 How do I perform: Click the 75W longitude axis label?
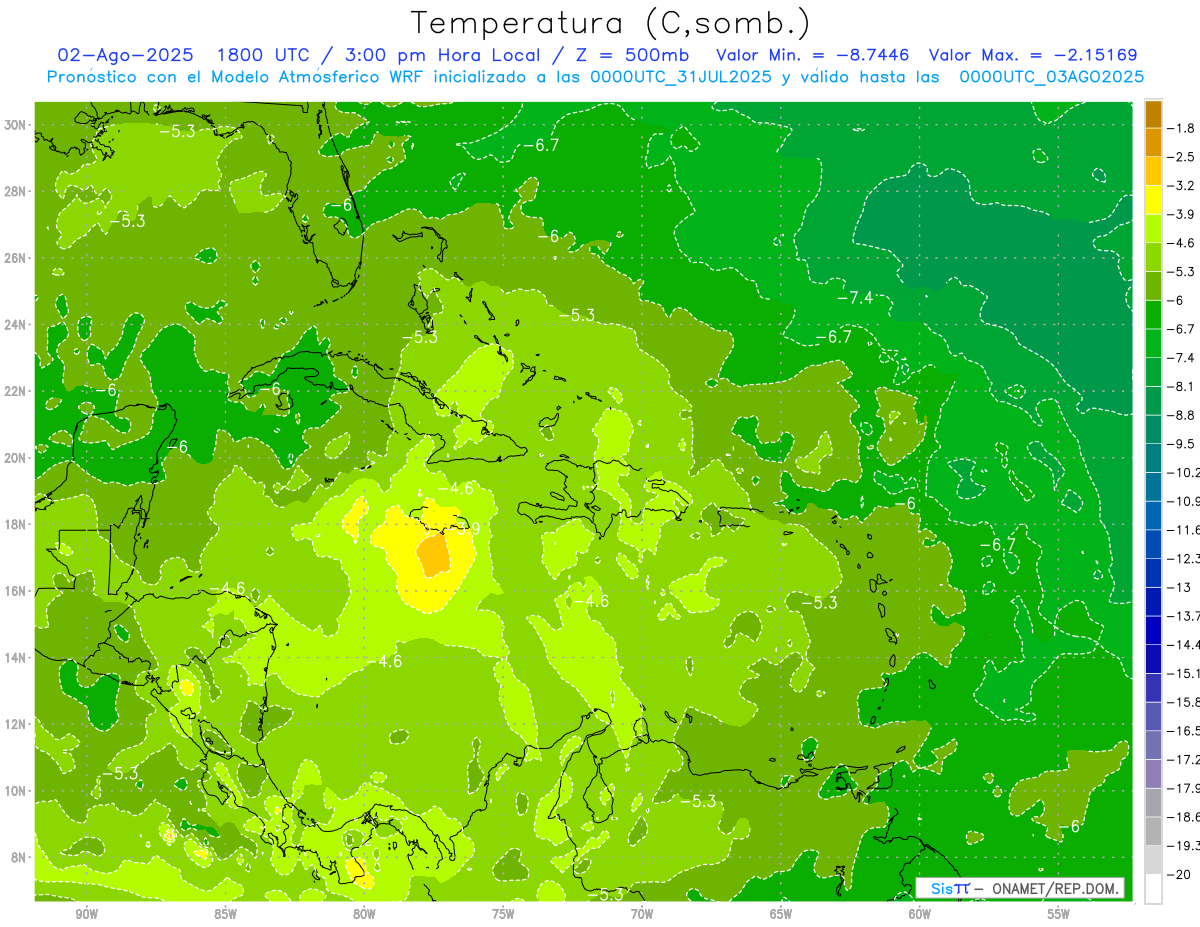(503, 914)
